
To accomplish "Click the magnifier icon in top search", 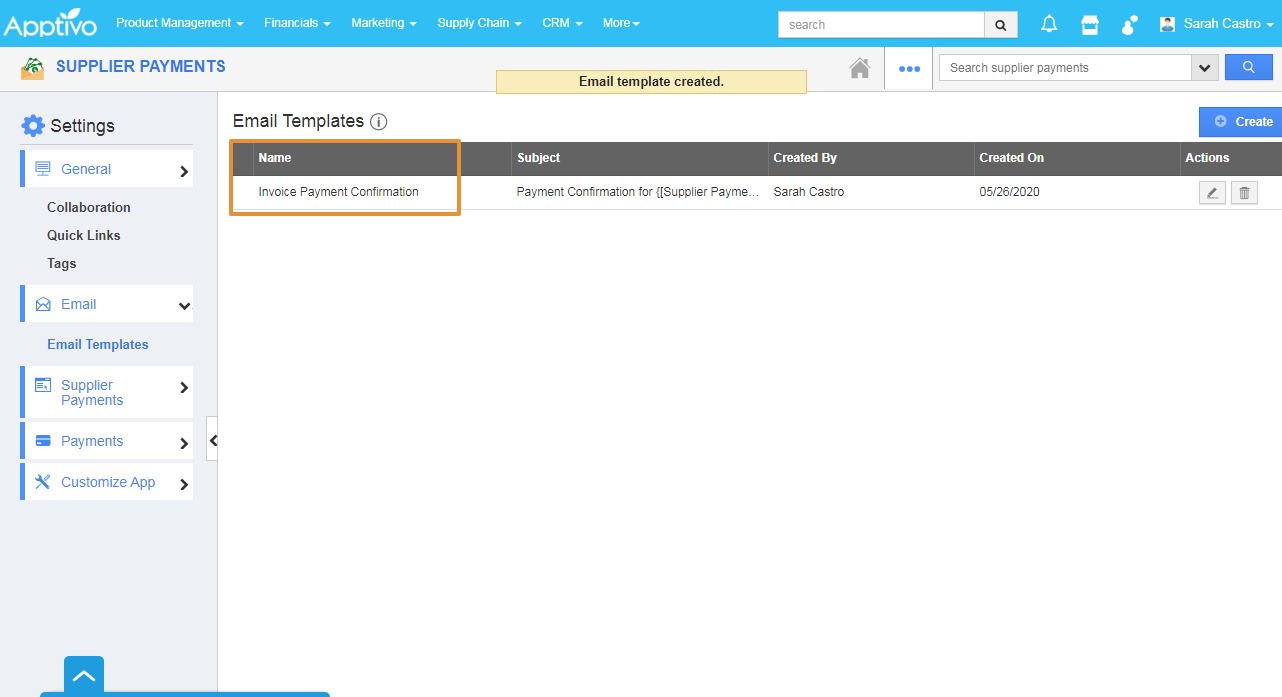I will (x=1000, y=24).
